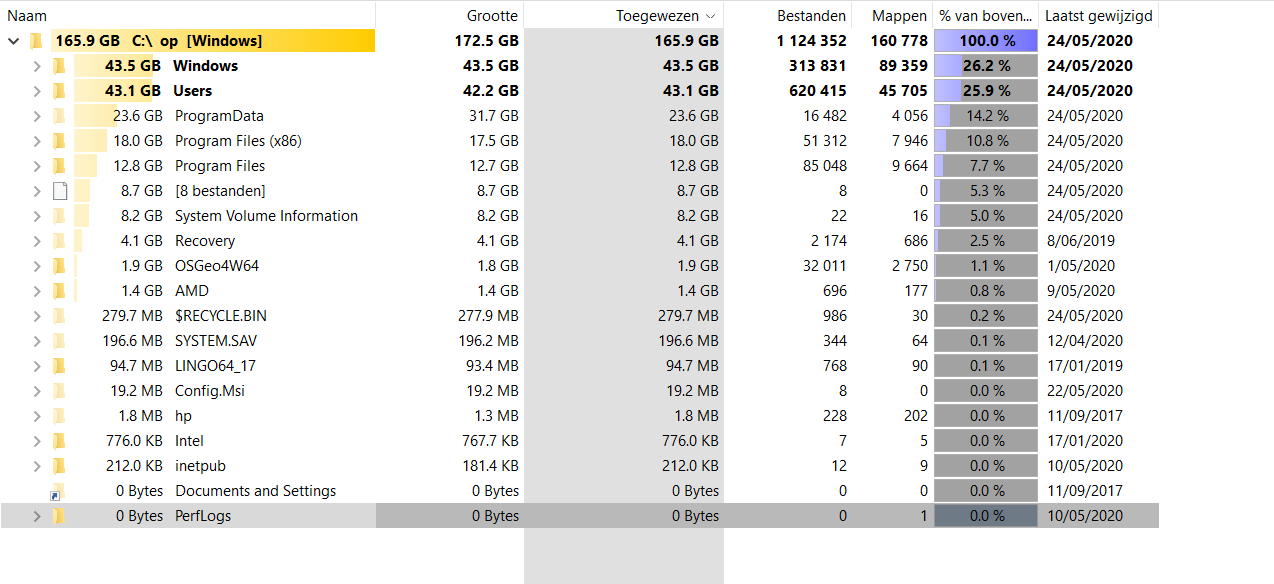Image resolution: width=1274 pixels, height=584 pixels.
Task: Click the C:\ drive root folder icon
Action: 36,41
